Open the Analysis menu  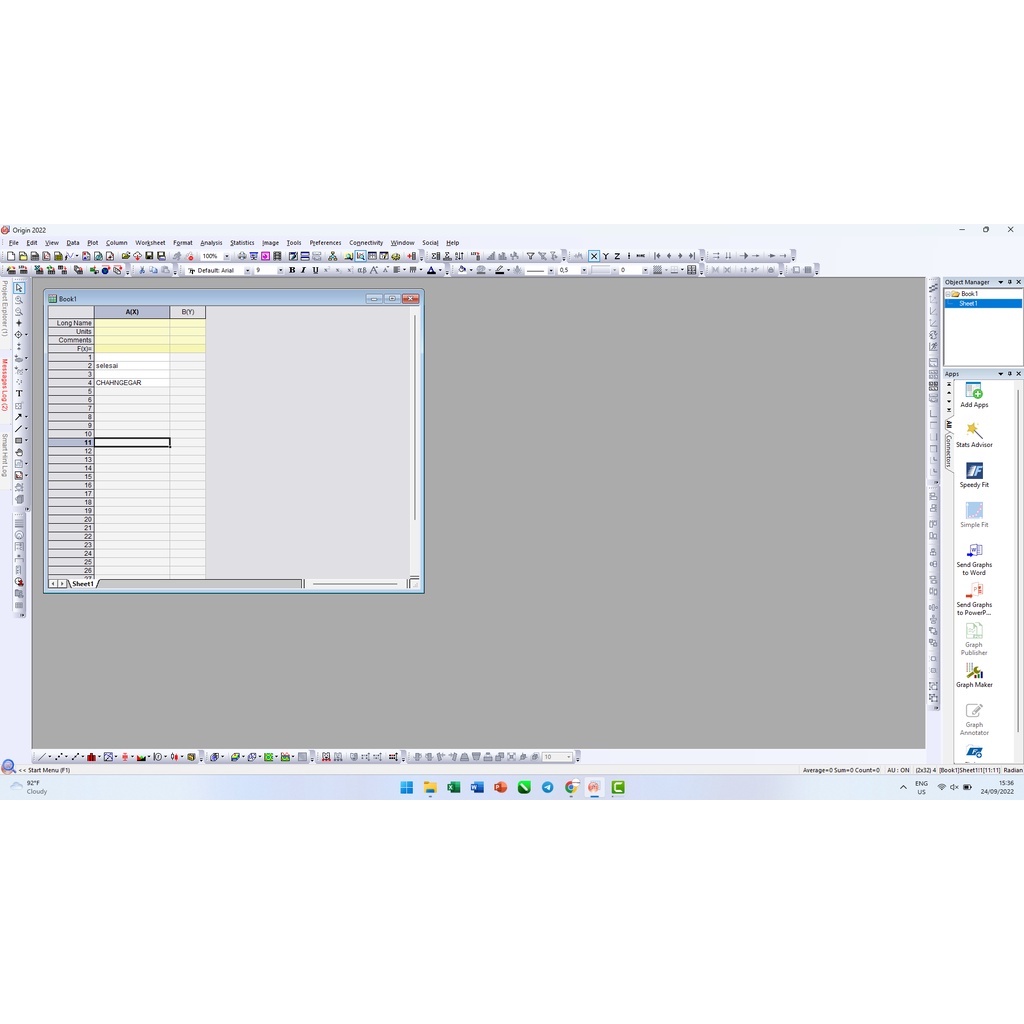tap(211, 243)
